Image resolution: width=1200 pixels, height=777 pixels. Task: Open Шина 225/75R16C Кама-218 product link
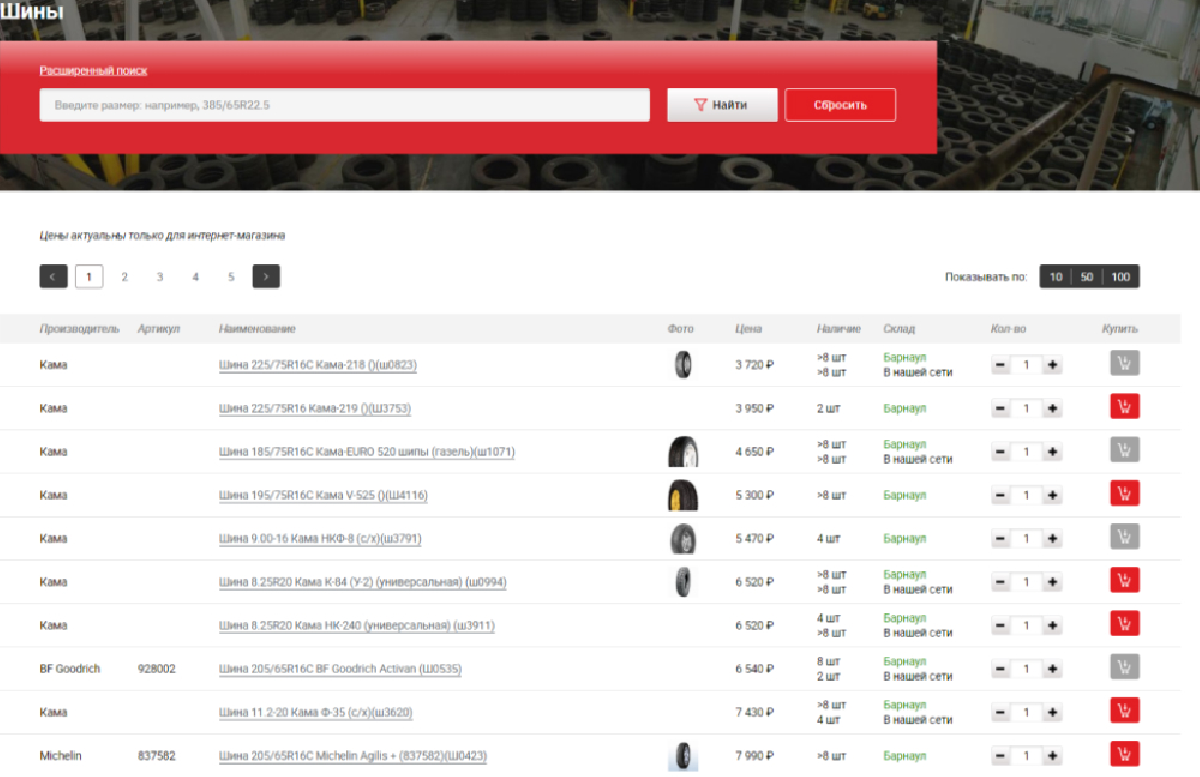click(318, 366)
